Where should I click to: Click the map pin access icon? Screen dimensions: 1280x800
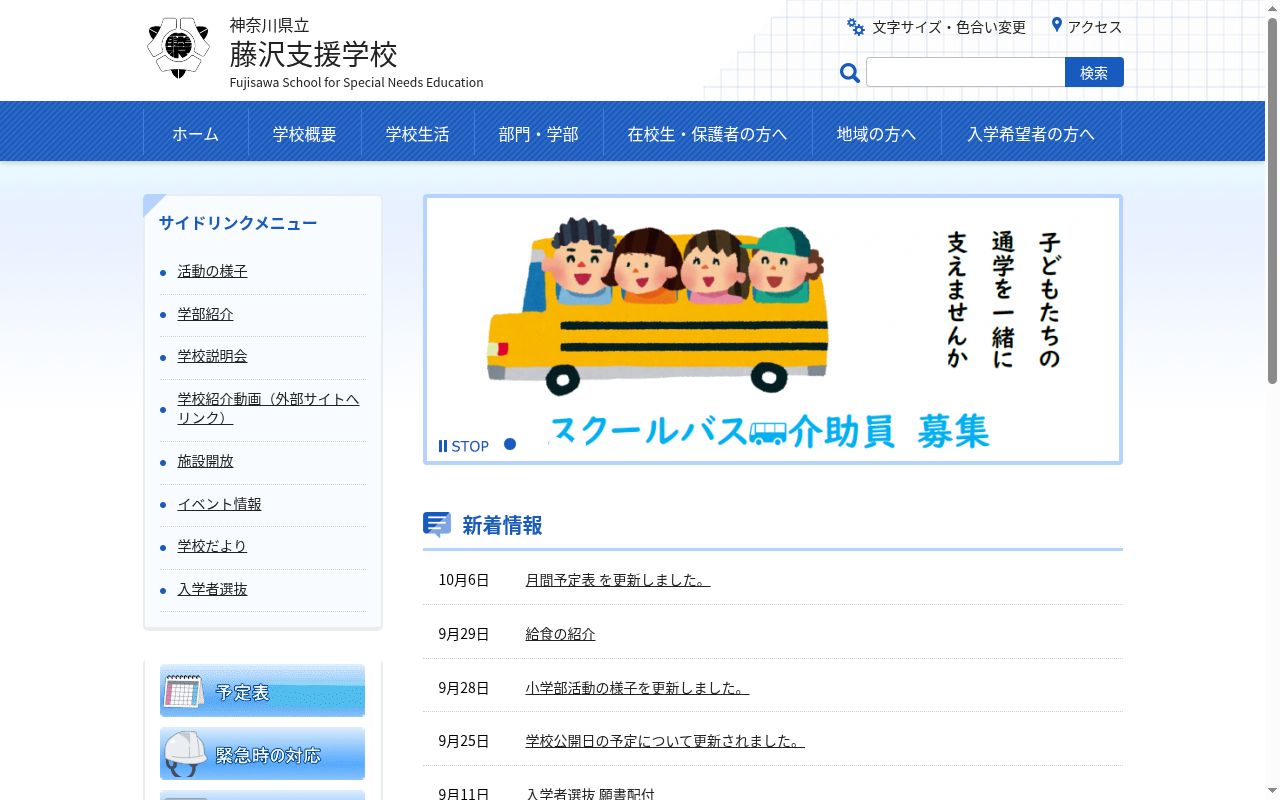(1057, 26)
